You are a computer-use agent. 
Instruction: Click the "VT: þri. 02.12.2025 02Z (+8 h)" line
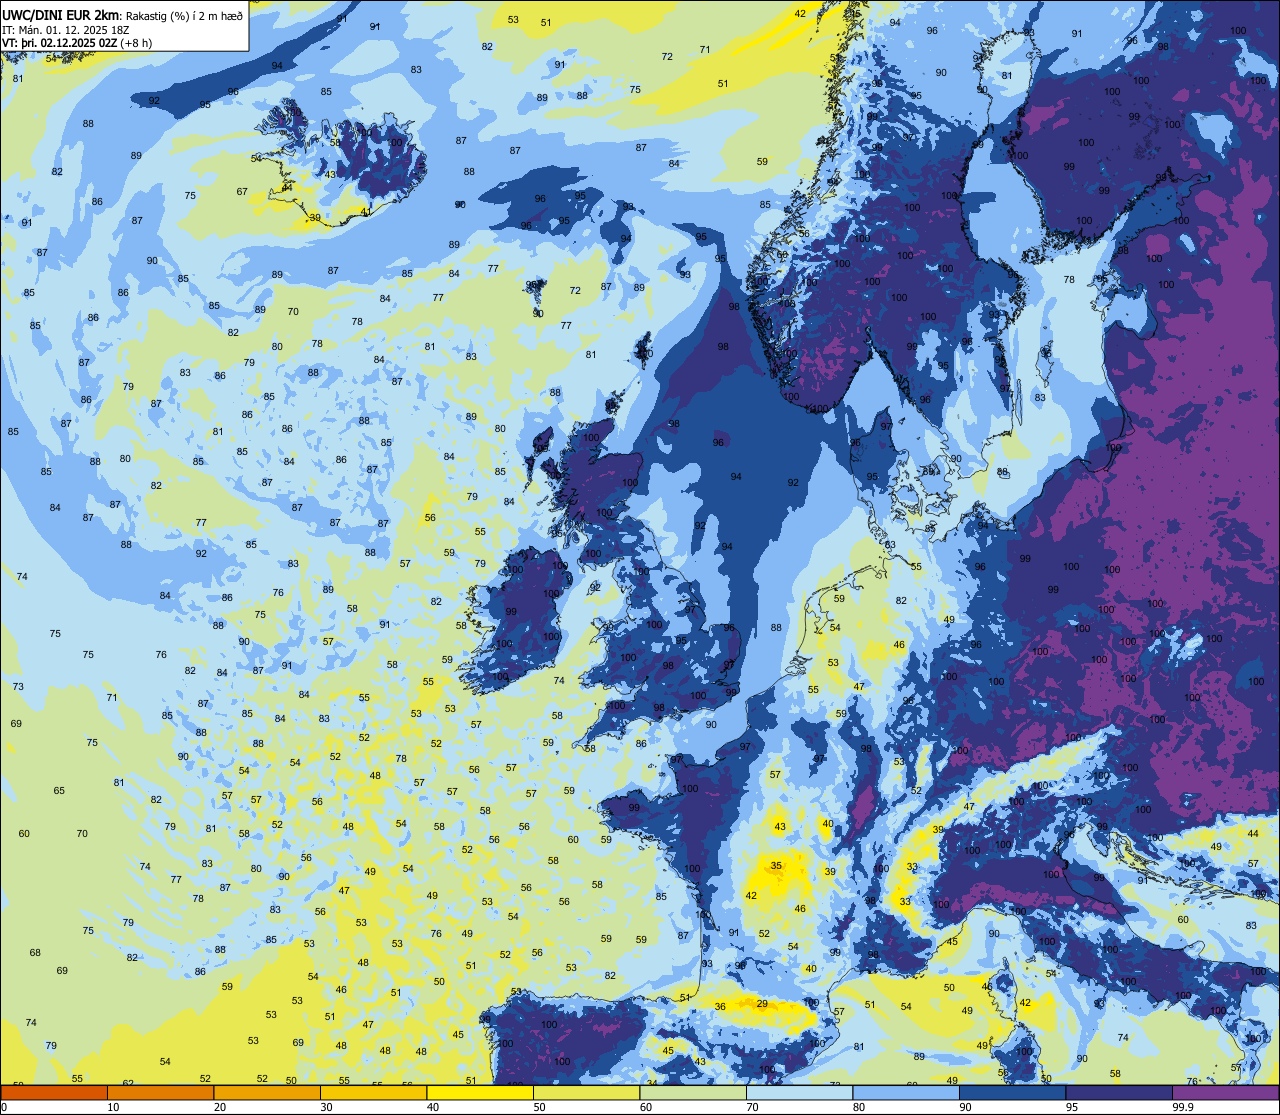point(77,43)
